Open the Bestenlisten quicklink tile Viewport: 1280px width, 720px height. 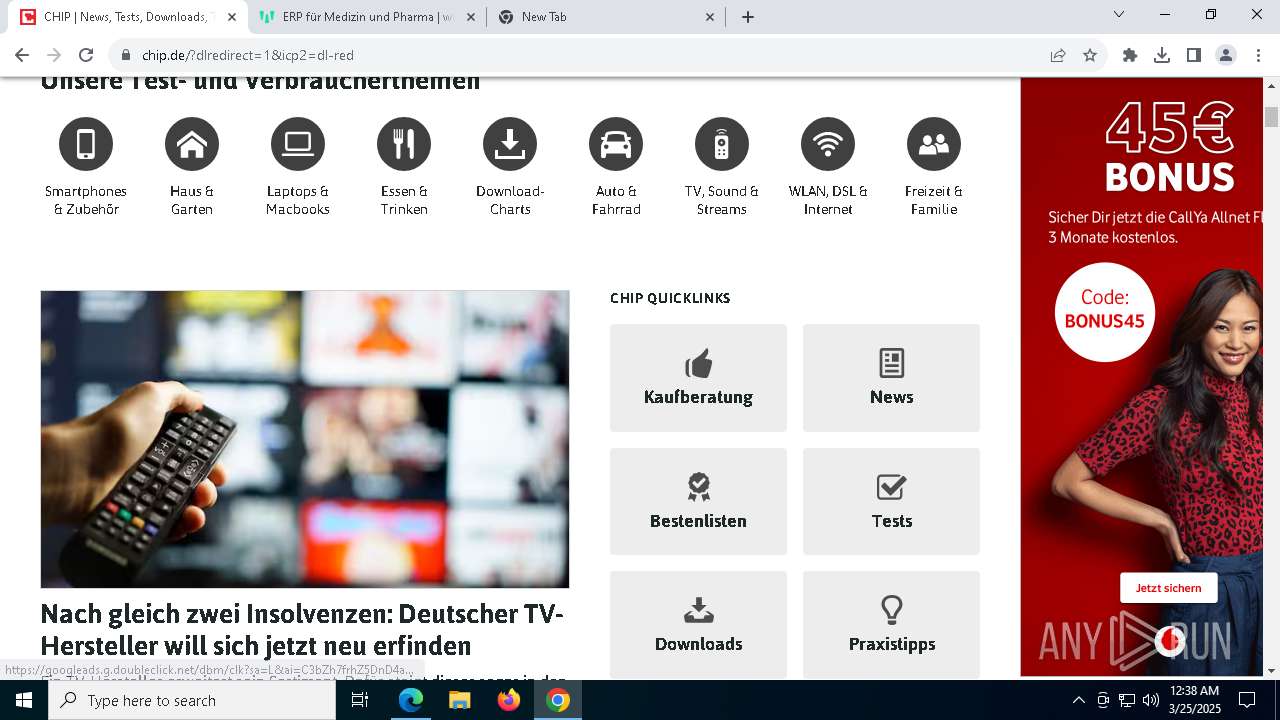pyautogui.click(x=698, y=501)
